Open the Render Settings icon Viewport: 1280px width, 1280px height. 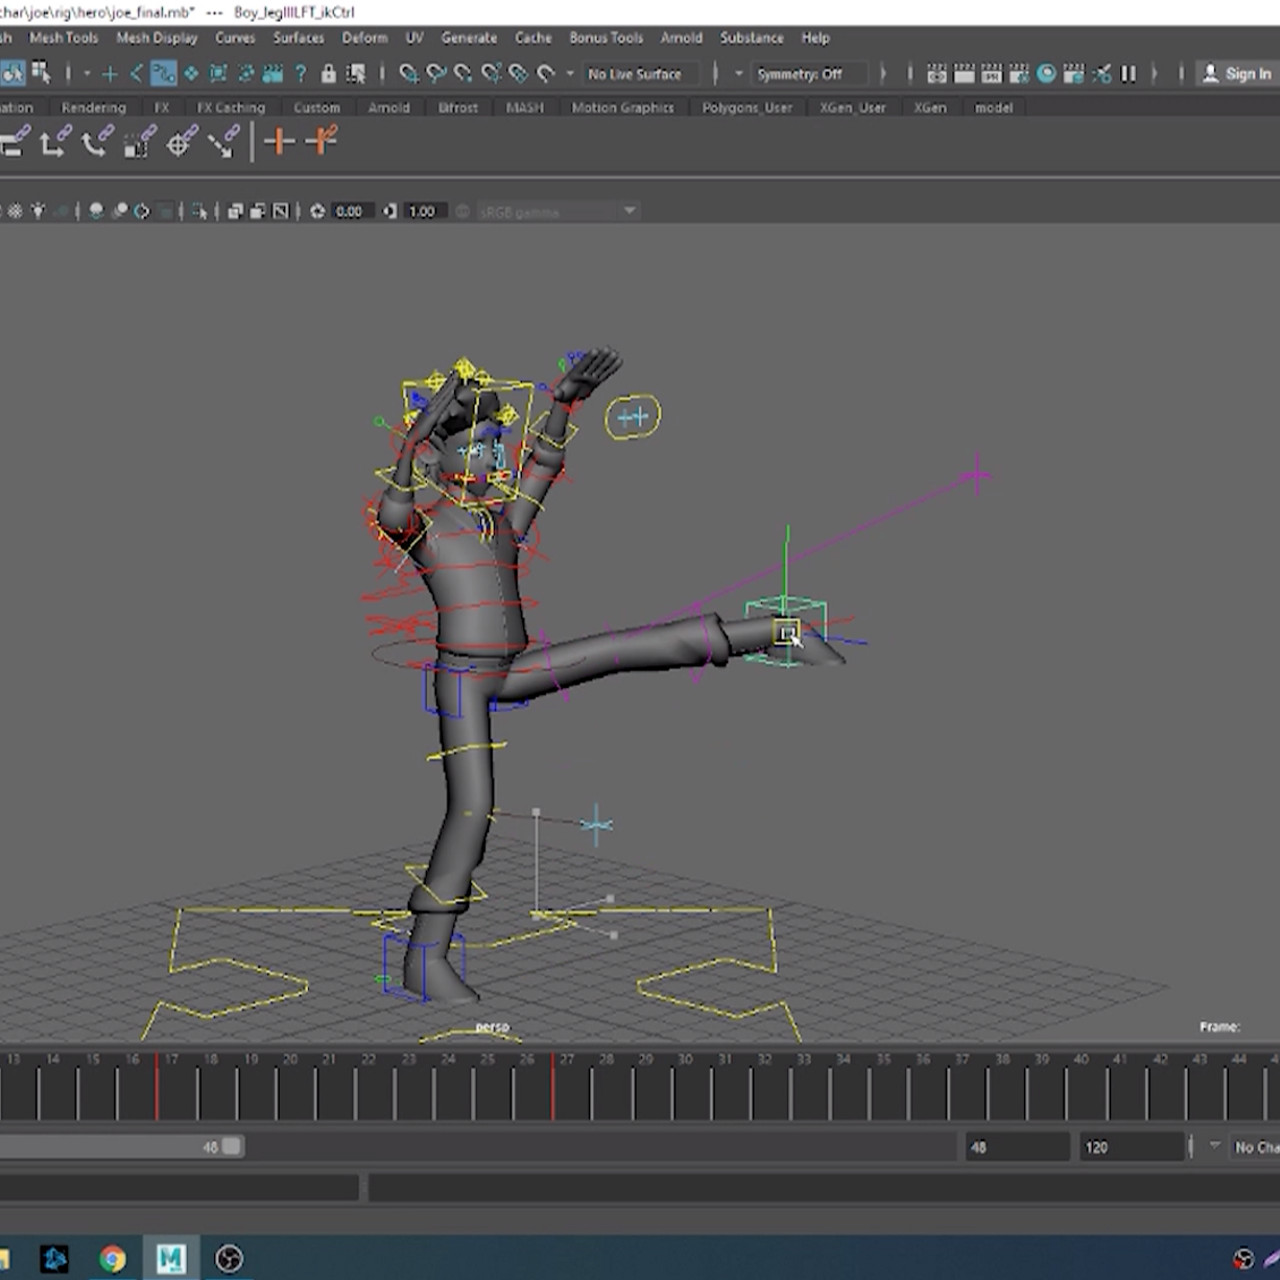(x=1019, y=73)
